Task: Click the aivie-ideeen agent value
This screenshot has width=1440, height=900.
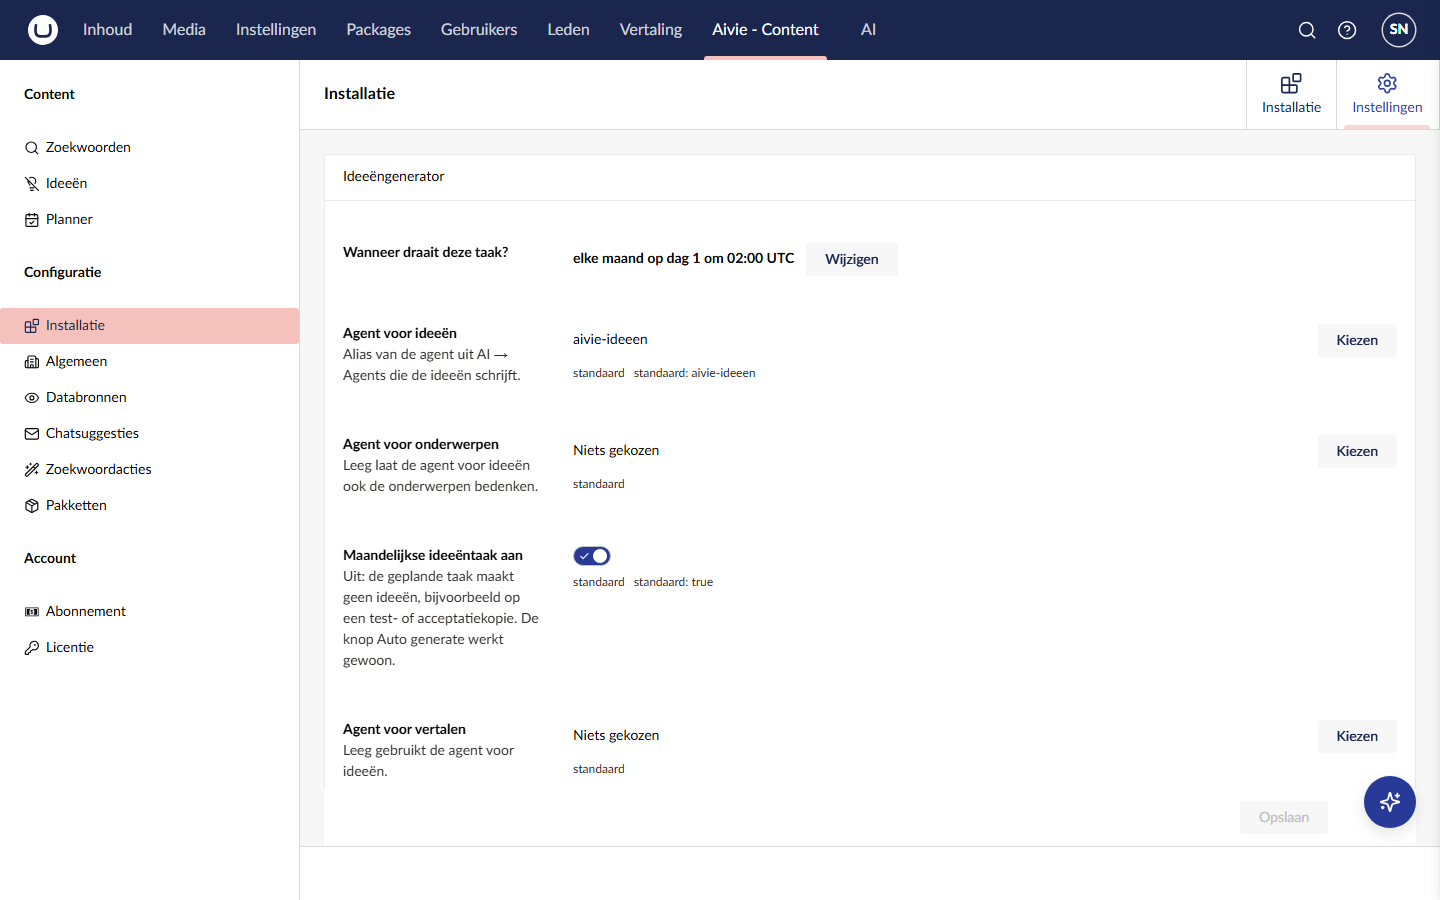Action: [x=610, y=339]
